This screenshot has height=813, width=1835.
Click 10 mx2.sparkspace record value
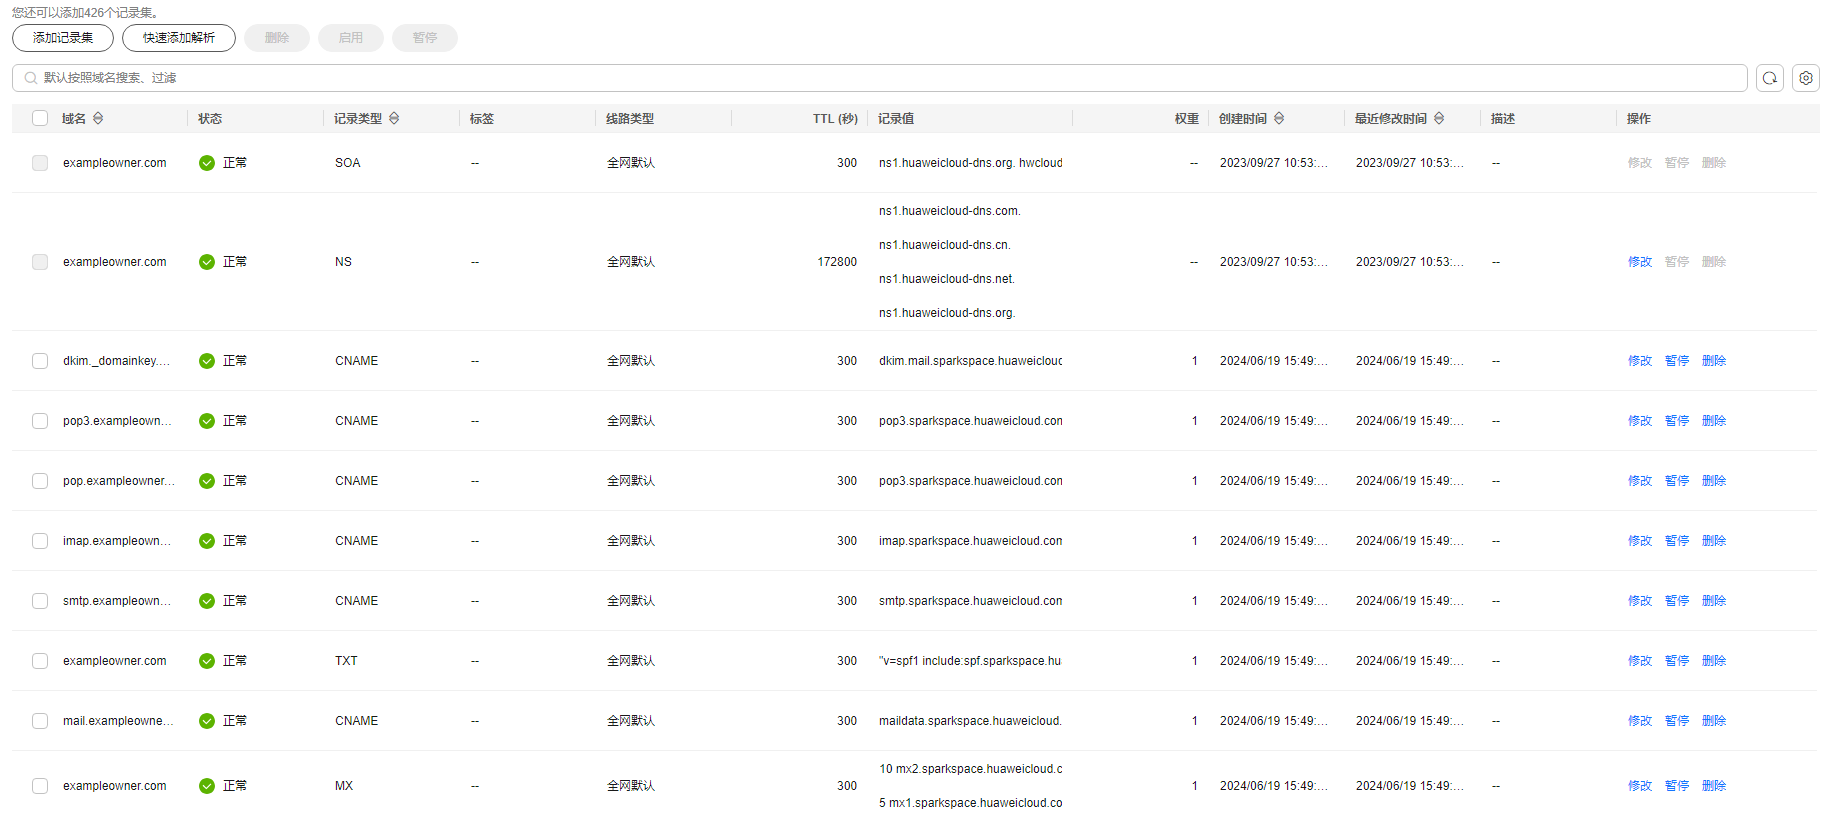coord(971,769)
